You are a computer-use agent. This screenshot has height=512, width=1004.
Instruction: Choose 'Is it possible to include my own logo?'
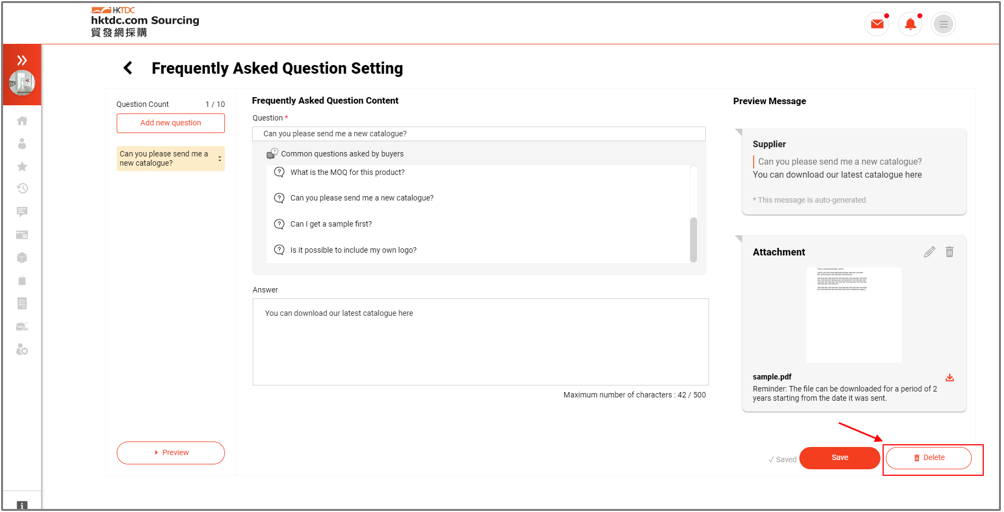353,250
